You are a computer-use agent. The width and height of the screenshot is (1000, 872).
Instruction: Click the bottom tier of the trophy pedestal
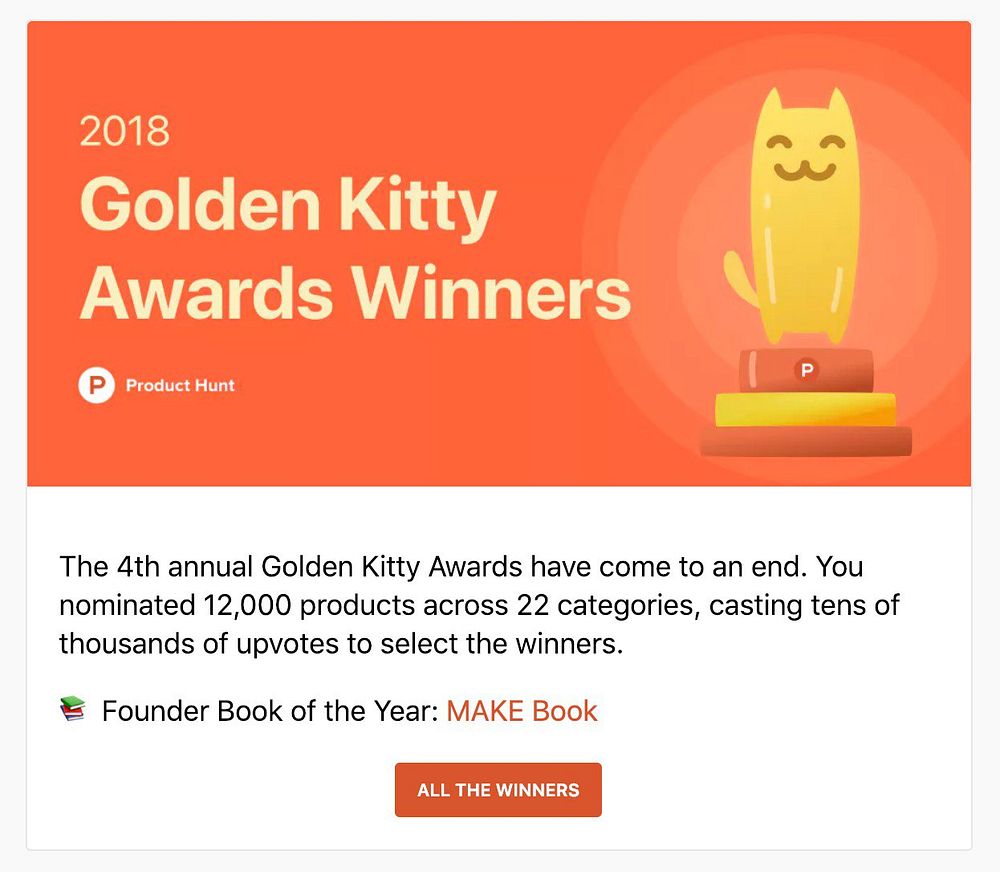[806, 441]
